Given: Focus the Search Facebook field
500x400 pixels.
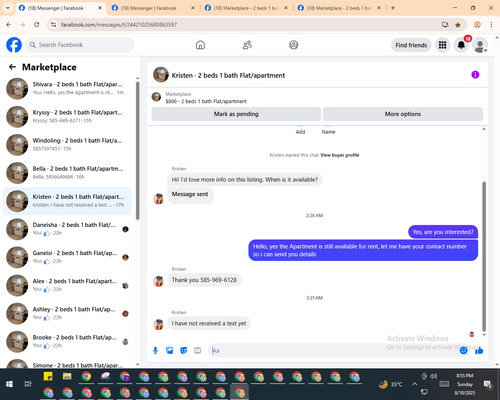Looking at the screenshot, I should click(x=80, y=45).
